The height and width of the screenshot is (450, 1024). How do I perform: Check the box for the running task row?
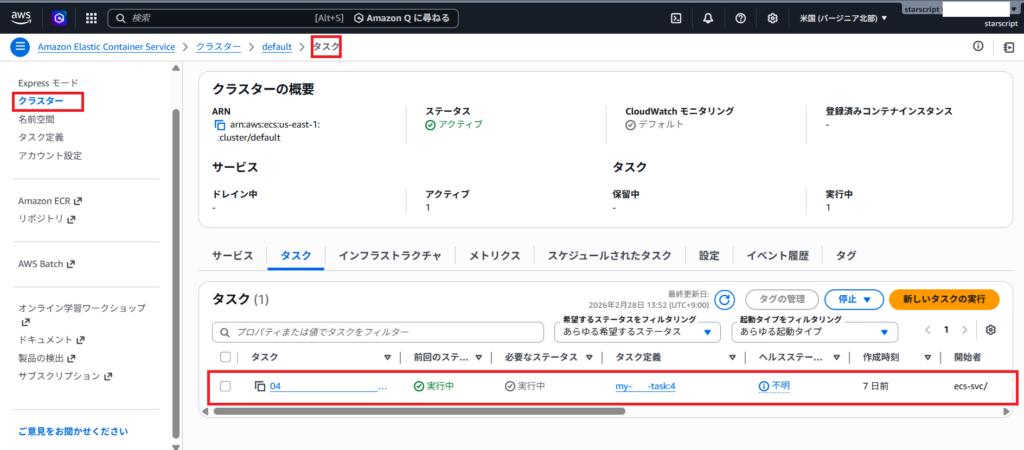tap(225, 386)
